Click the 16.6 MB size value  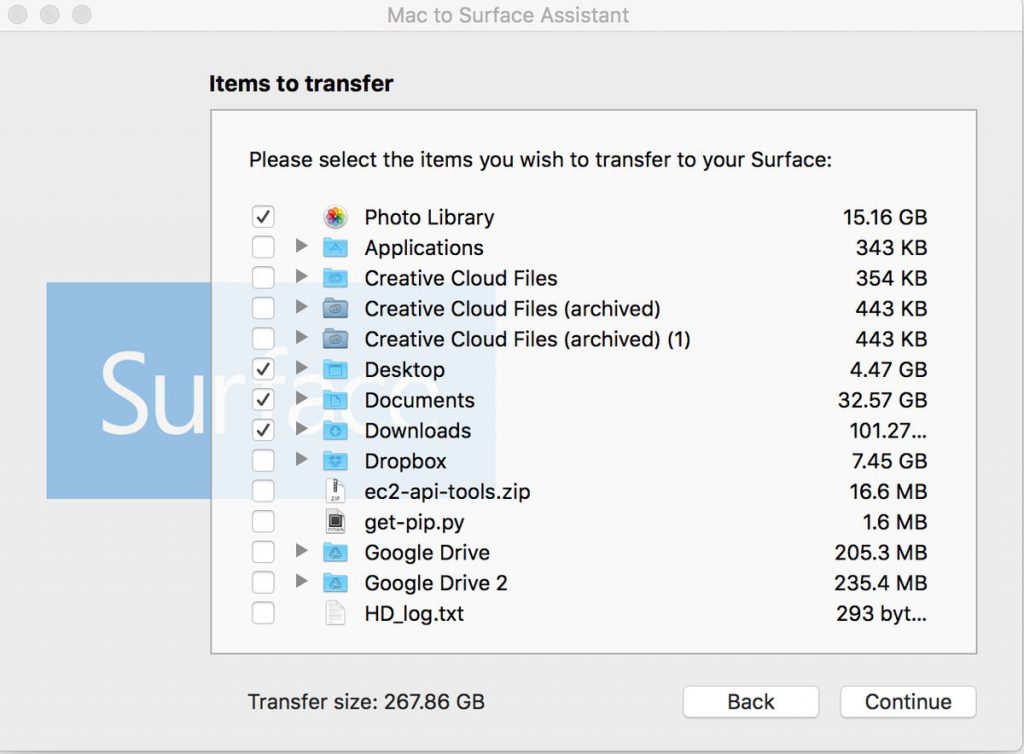click(888, 492)
